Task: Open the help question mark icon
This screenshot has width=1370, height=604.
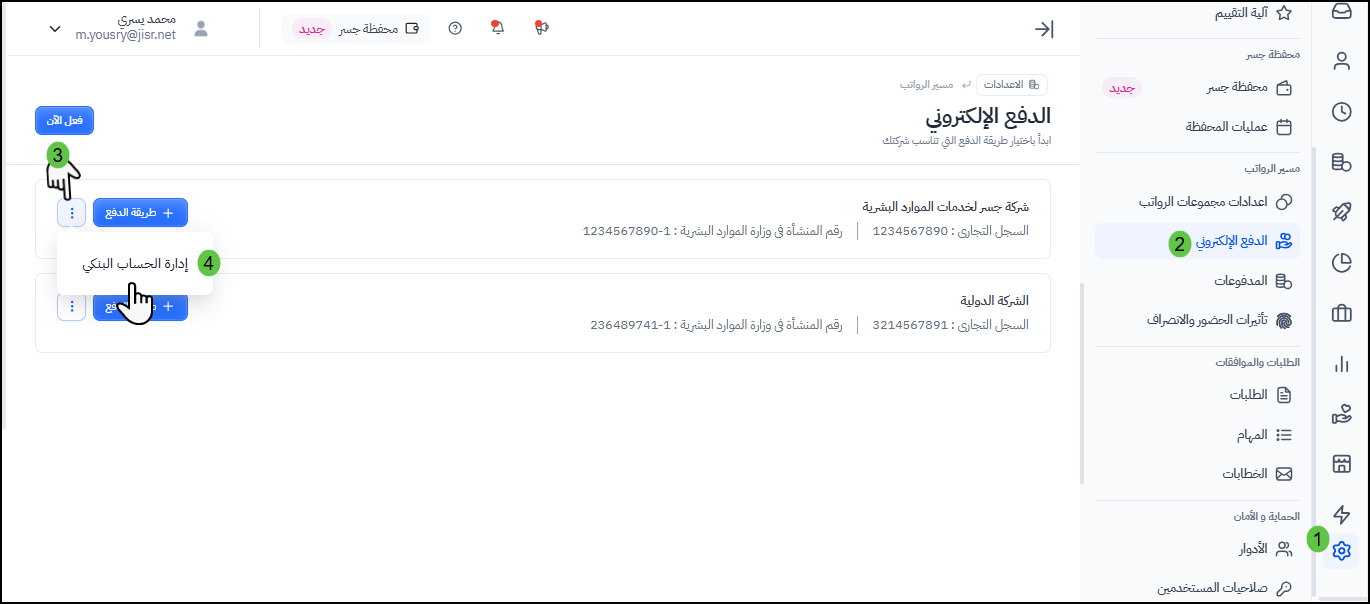Action: coord(455,29)
